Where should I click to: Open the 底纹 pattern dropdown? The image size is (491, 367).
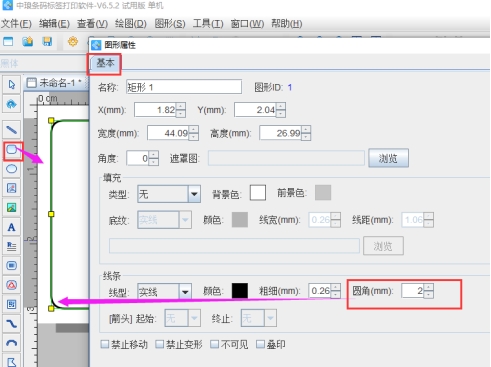click(185, 220)
